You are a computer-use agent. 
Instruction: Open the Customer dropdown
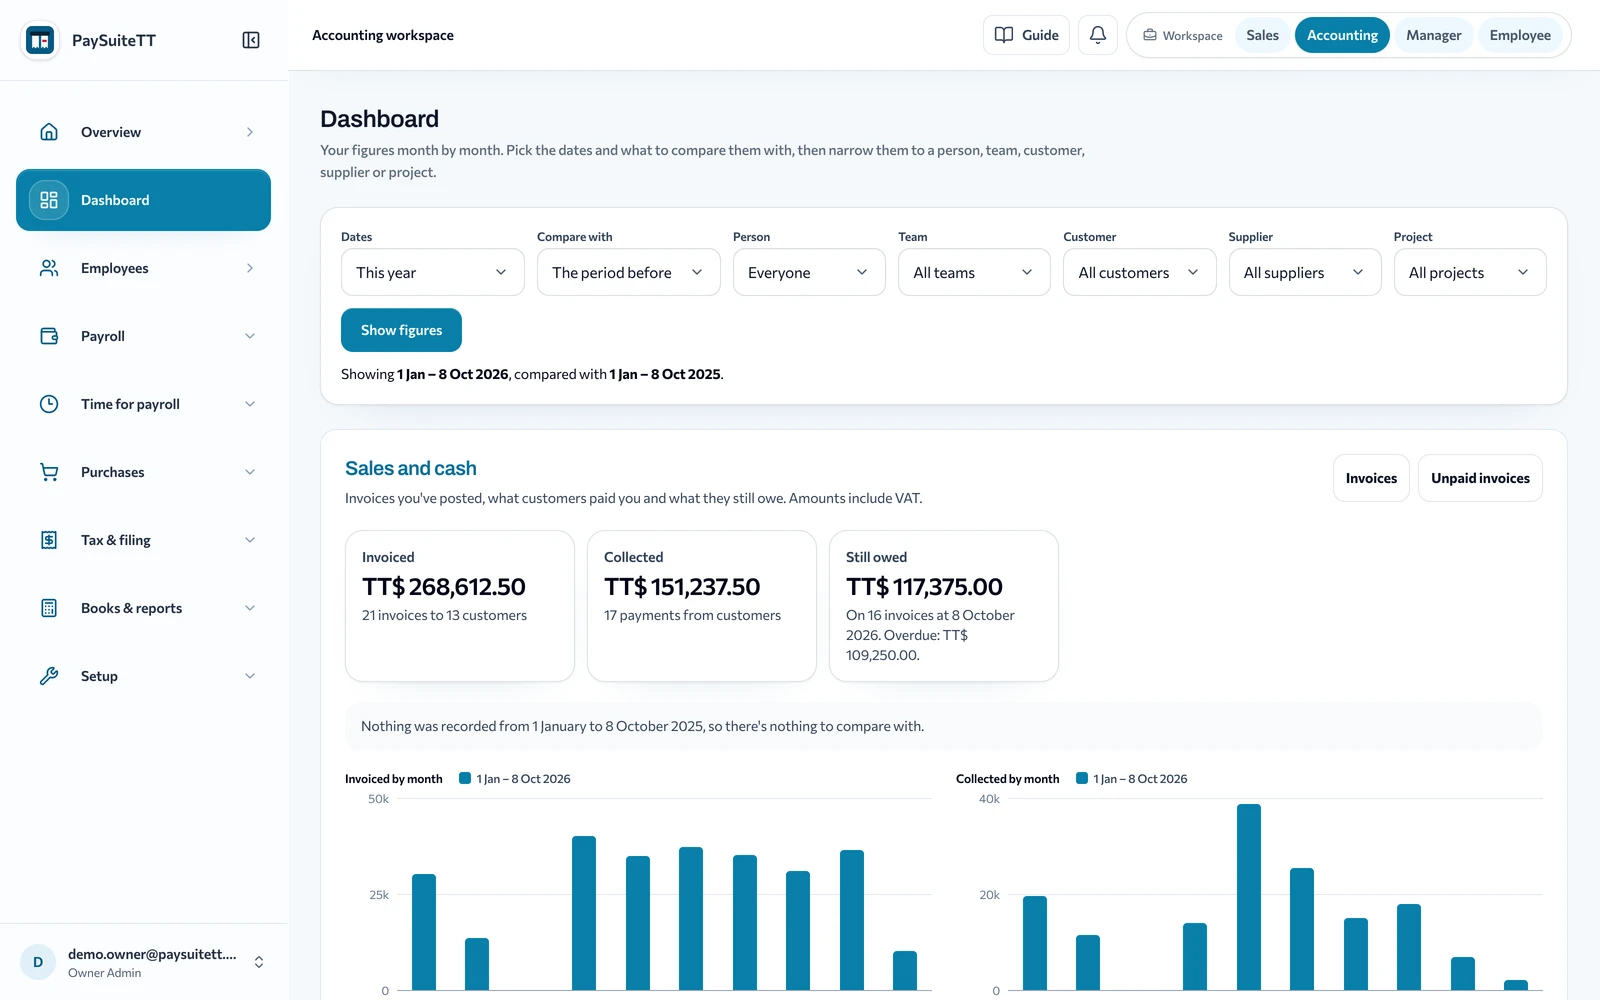[1139, 272]
